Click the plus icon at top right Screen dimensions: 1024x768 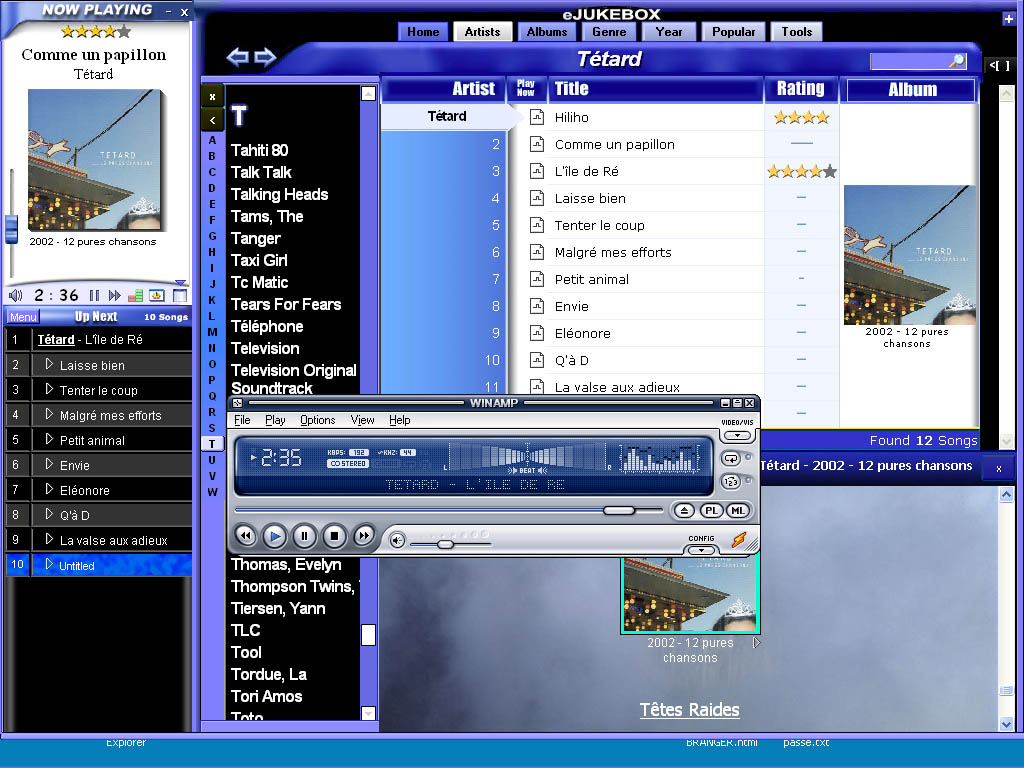point(1008,19)
